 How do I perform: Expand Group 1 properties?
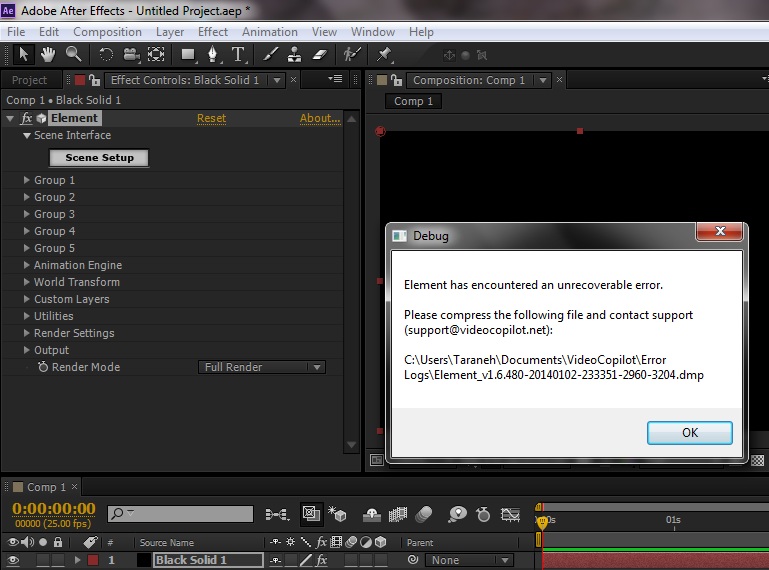(26, 180)
